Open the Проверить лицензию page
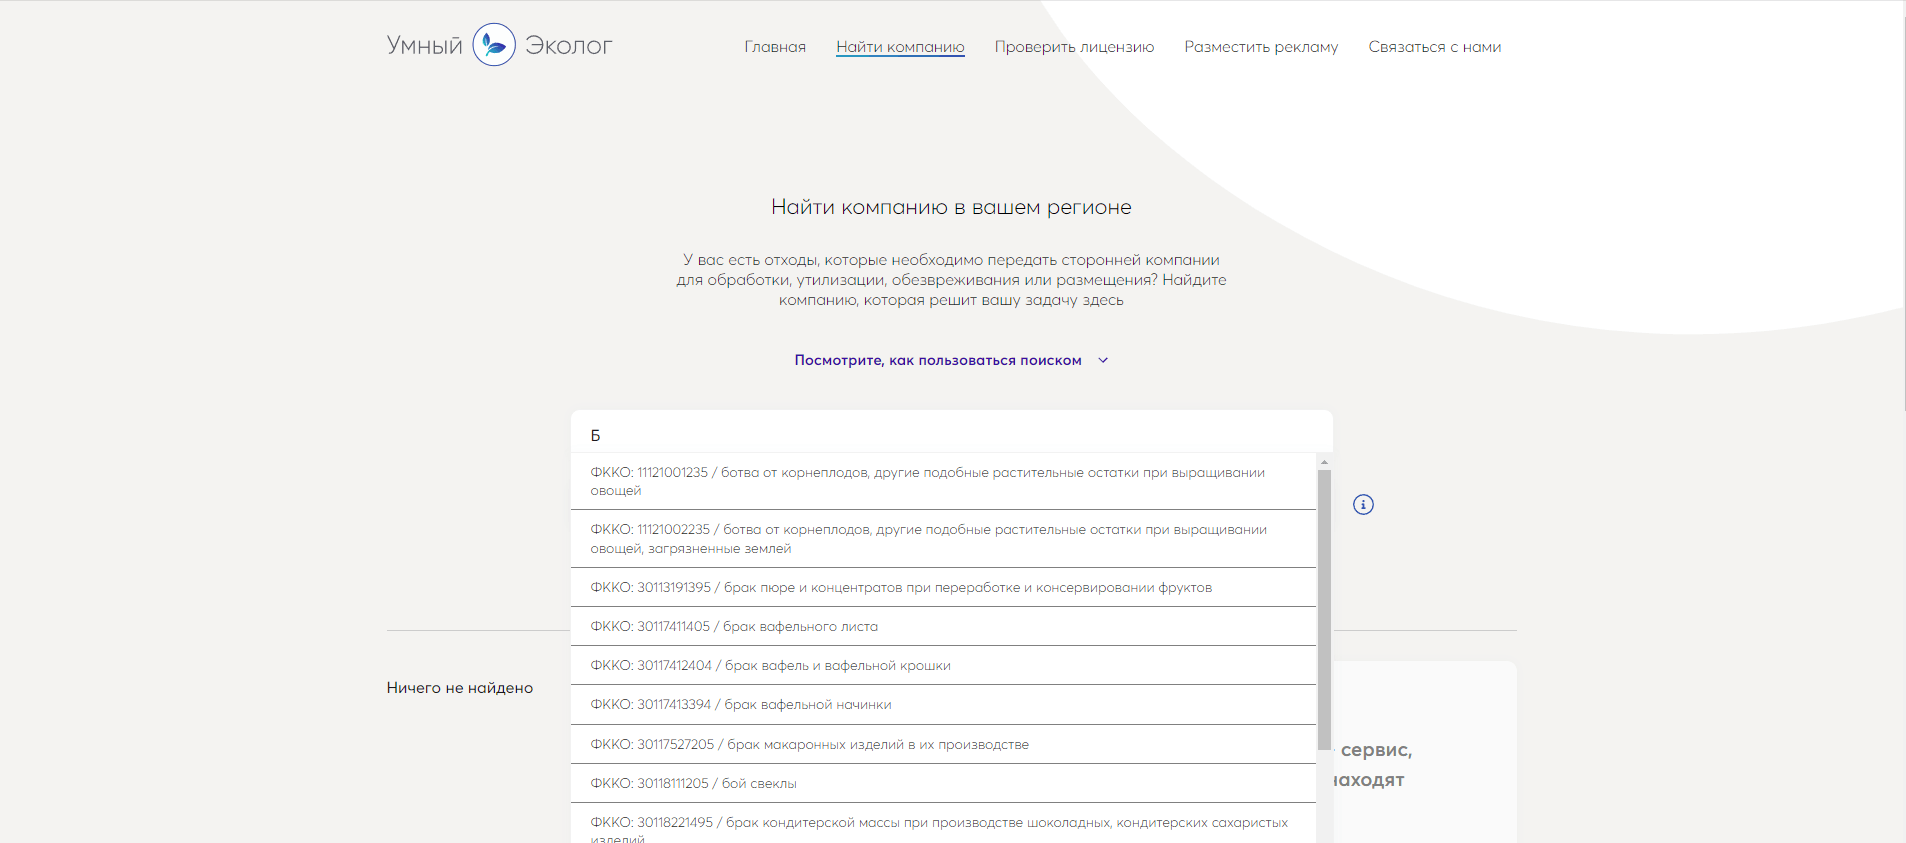 point(1074,47)
